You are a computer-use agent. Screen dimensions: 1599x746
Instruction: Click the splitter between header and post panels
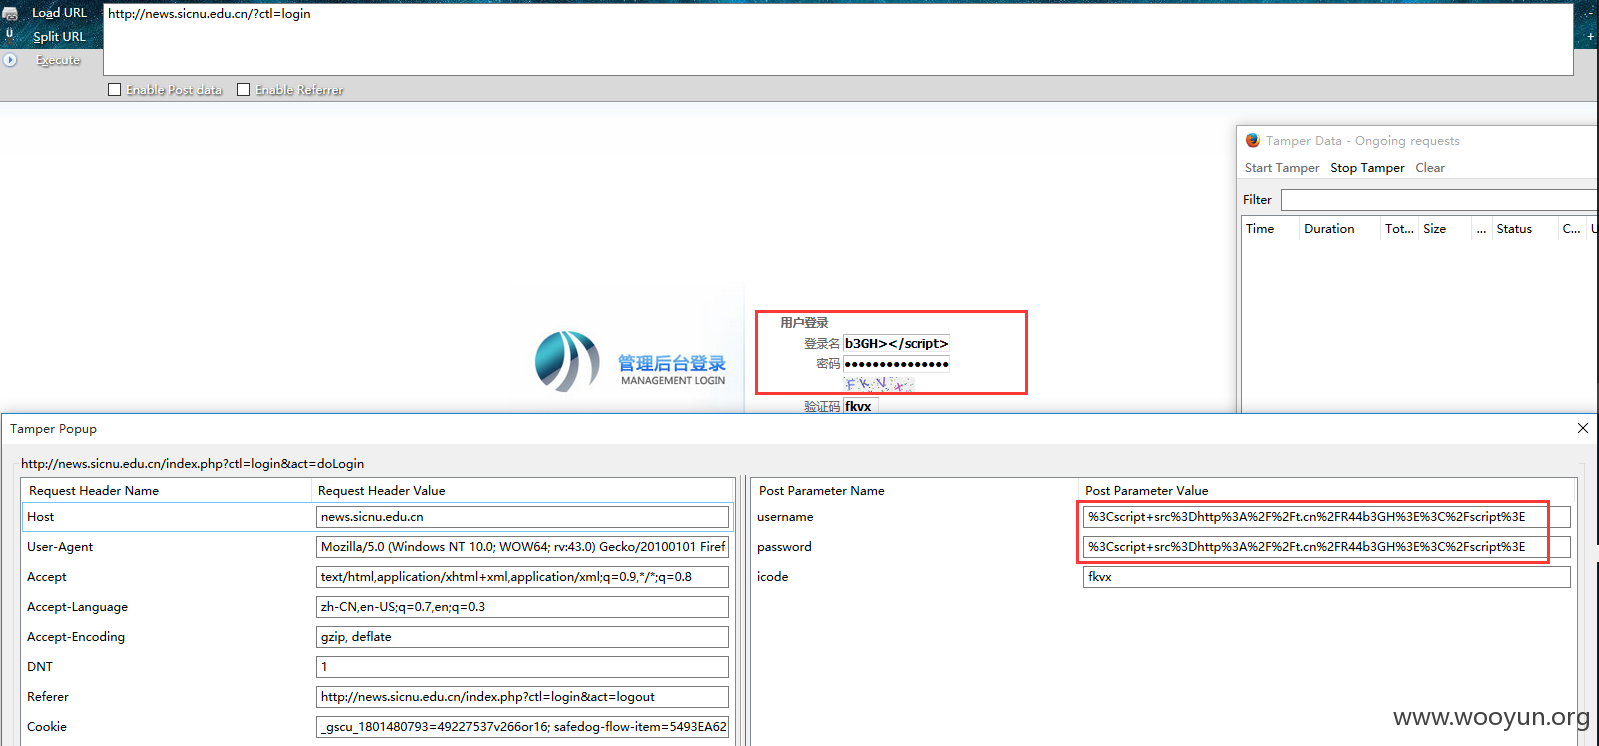[743, 610]
